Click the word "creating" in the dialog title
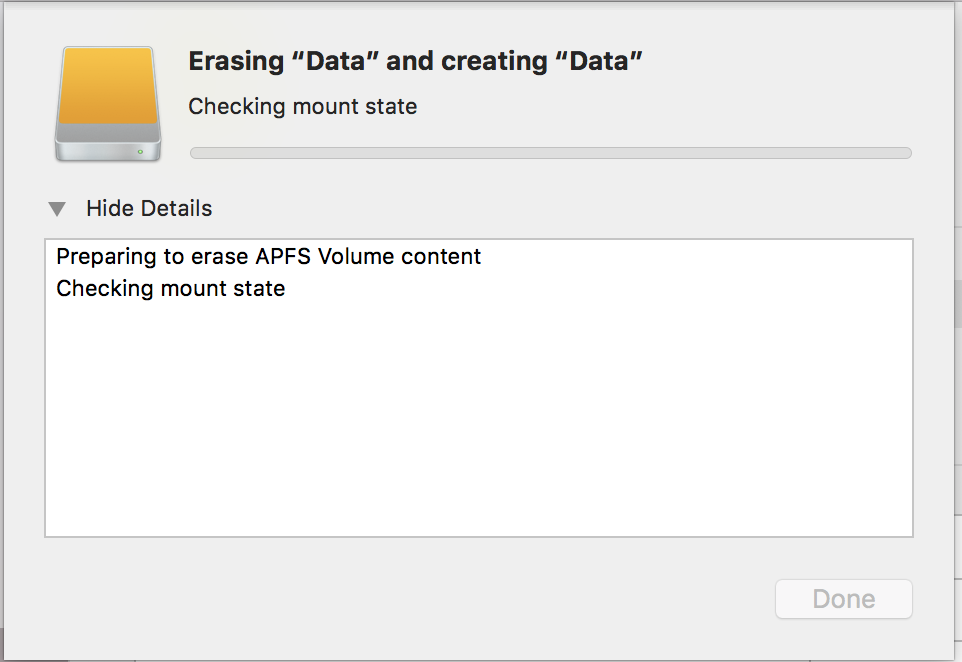Image resolution: width=962 pixels, height=662 pixels. coord(495,61)
